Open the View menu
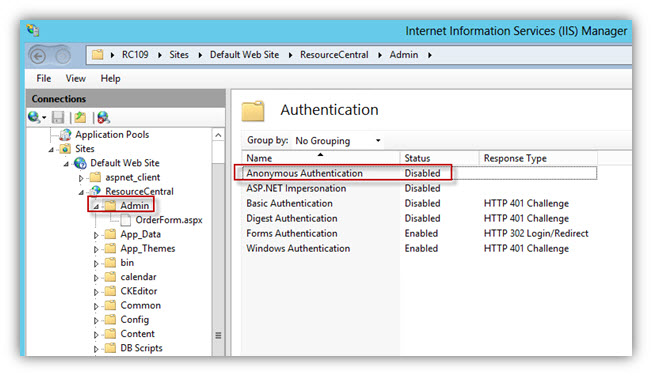Image resolution: width=652 pixels, height=376 pixels. point(76,78)
